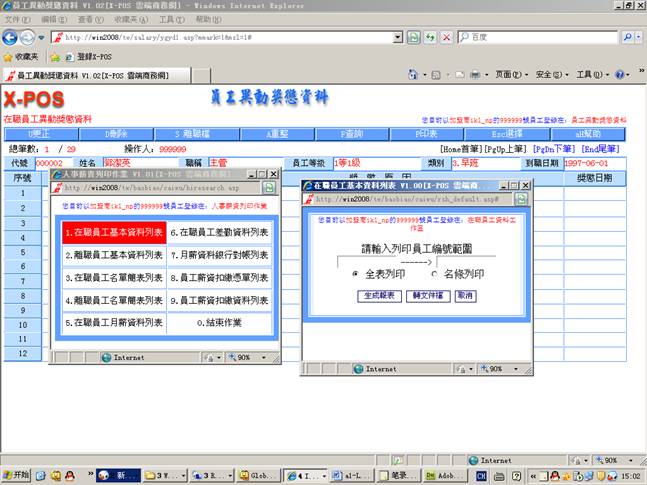Viewport: 647px width, 485px height.
Task: Click the 轉文件檔 button
Action: coord(425,296)
